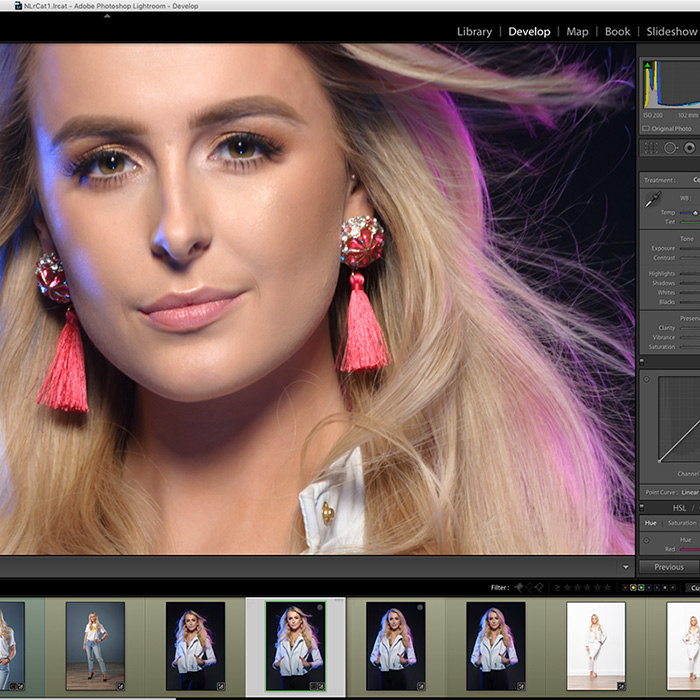Click the Exposure slider track
The image size is (700, 700).
[x=690, y=248]
